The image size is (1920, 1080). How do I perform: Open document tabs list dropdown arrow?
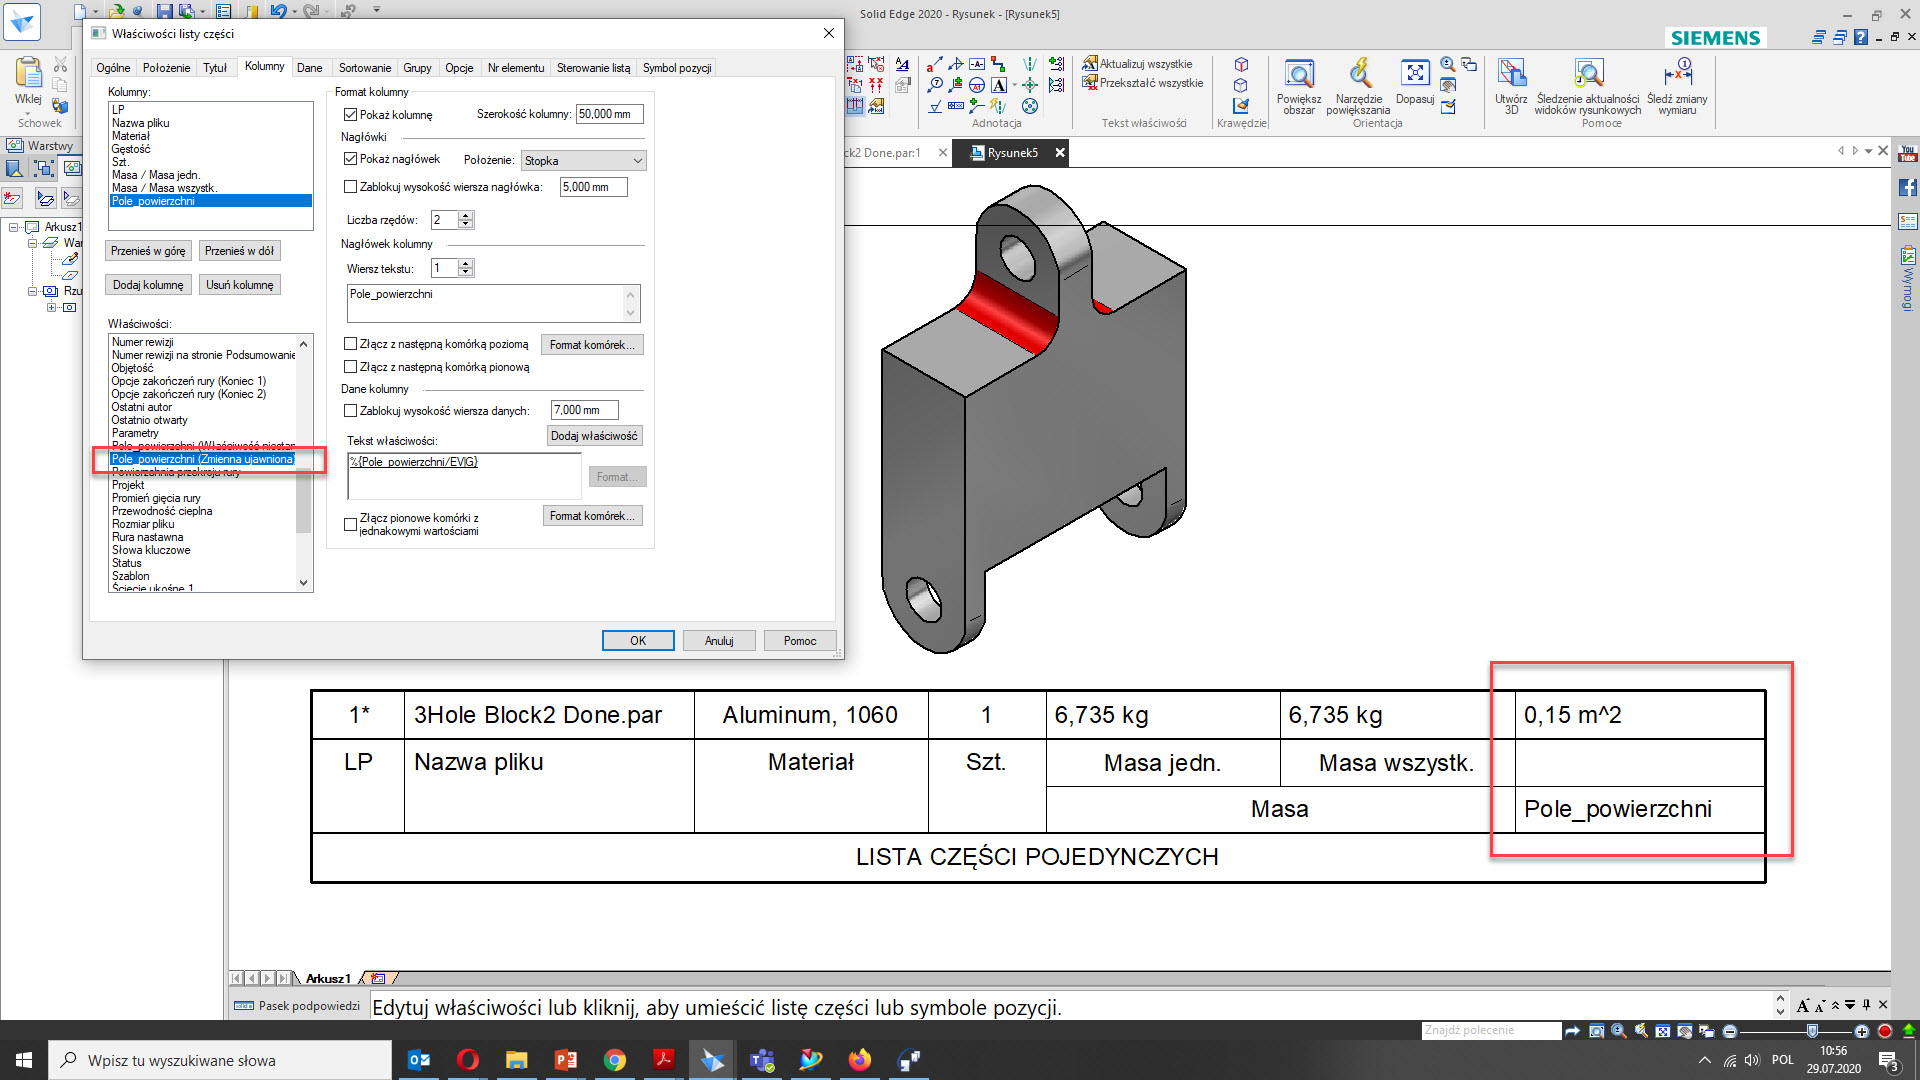click(1868, 151)
